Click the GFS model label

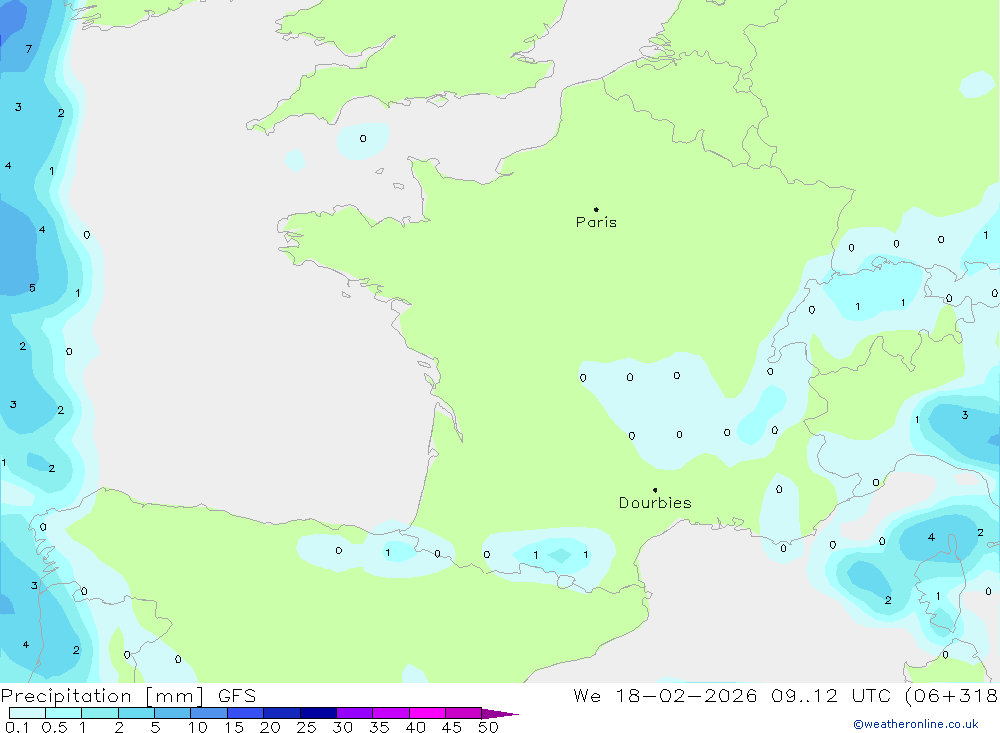(237, 696)
